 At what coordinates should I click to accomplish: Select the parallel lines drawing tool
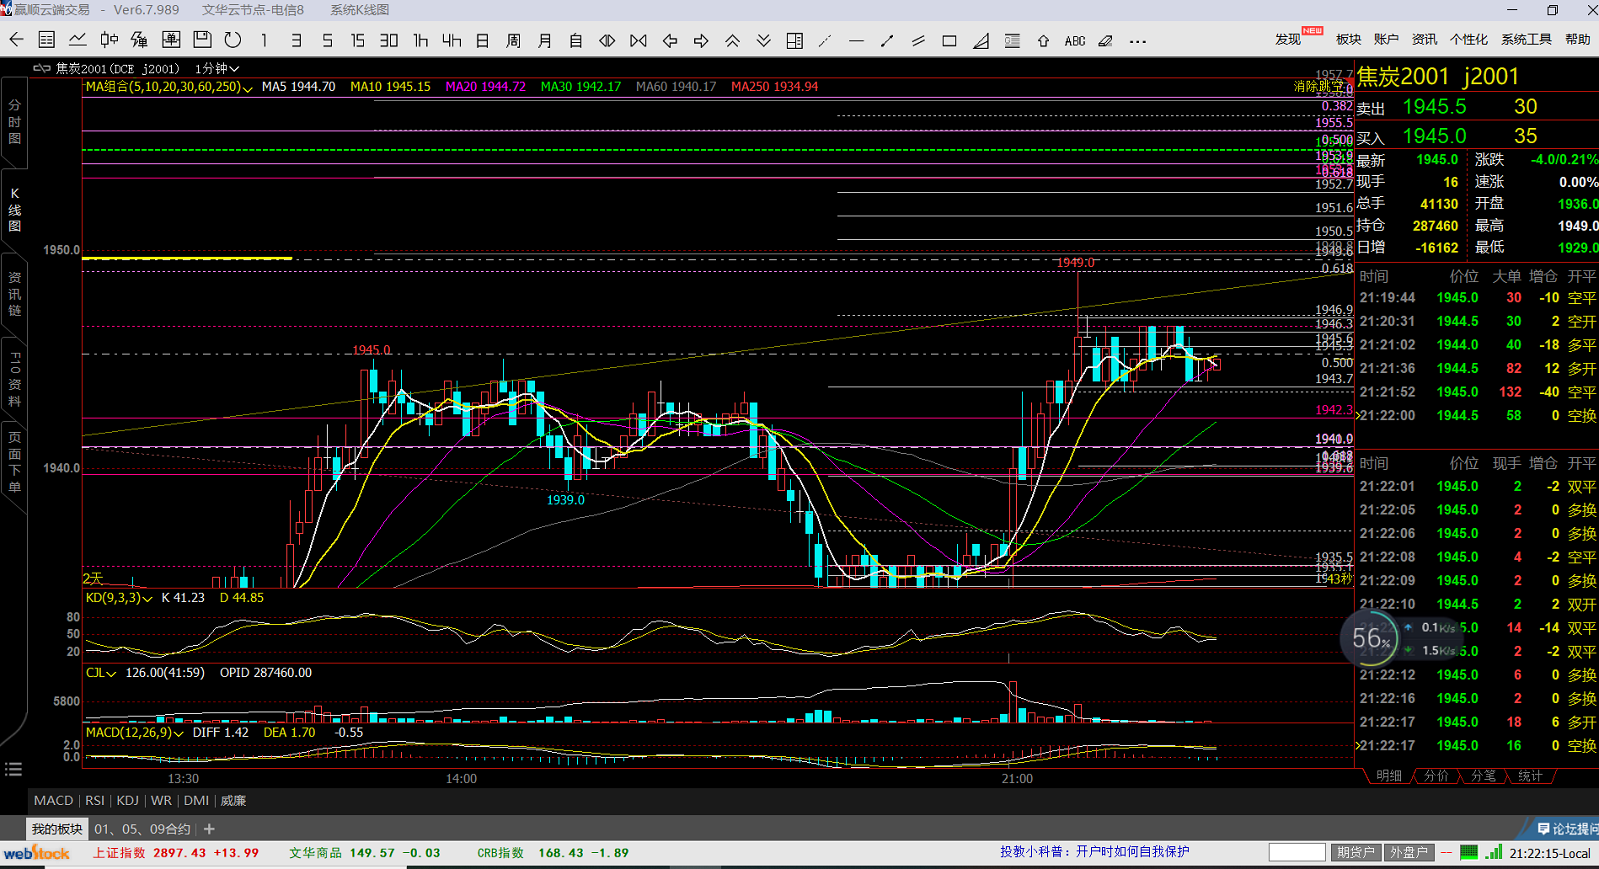917,41
